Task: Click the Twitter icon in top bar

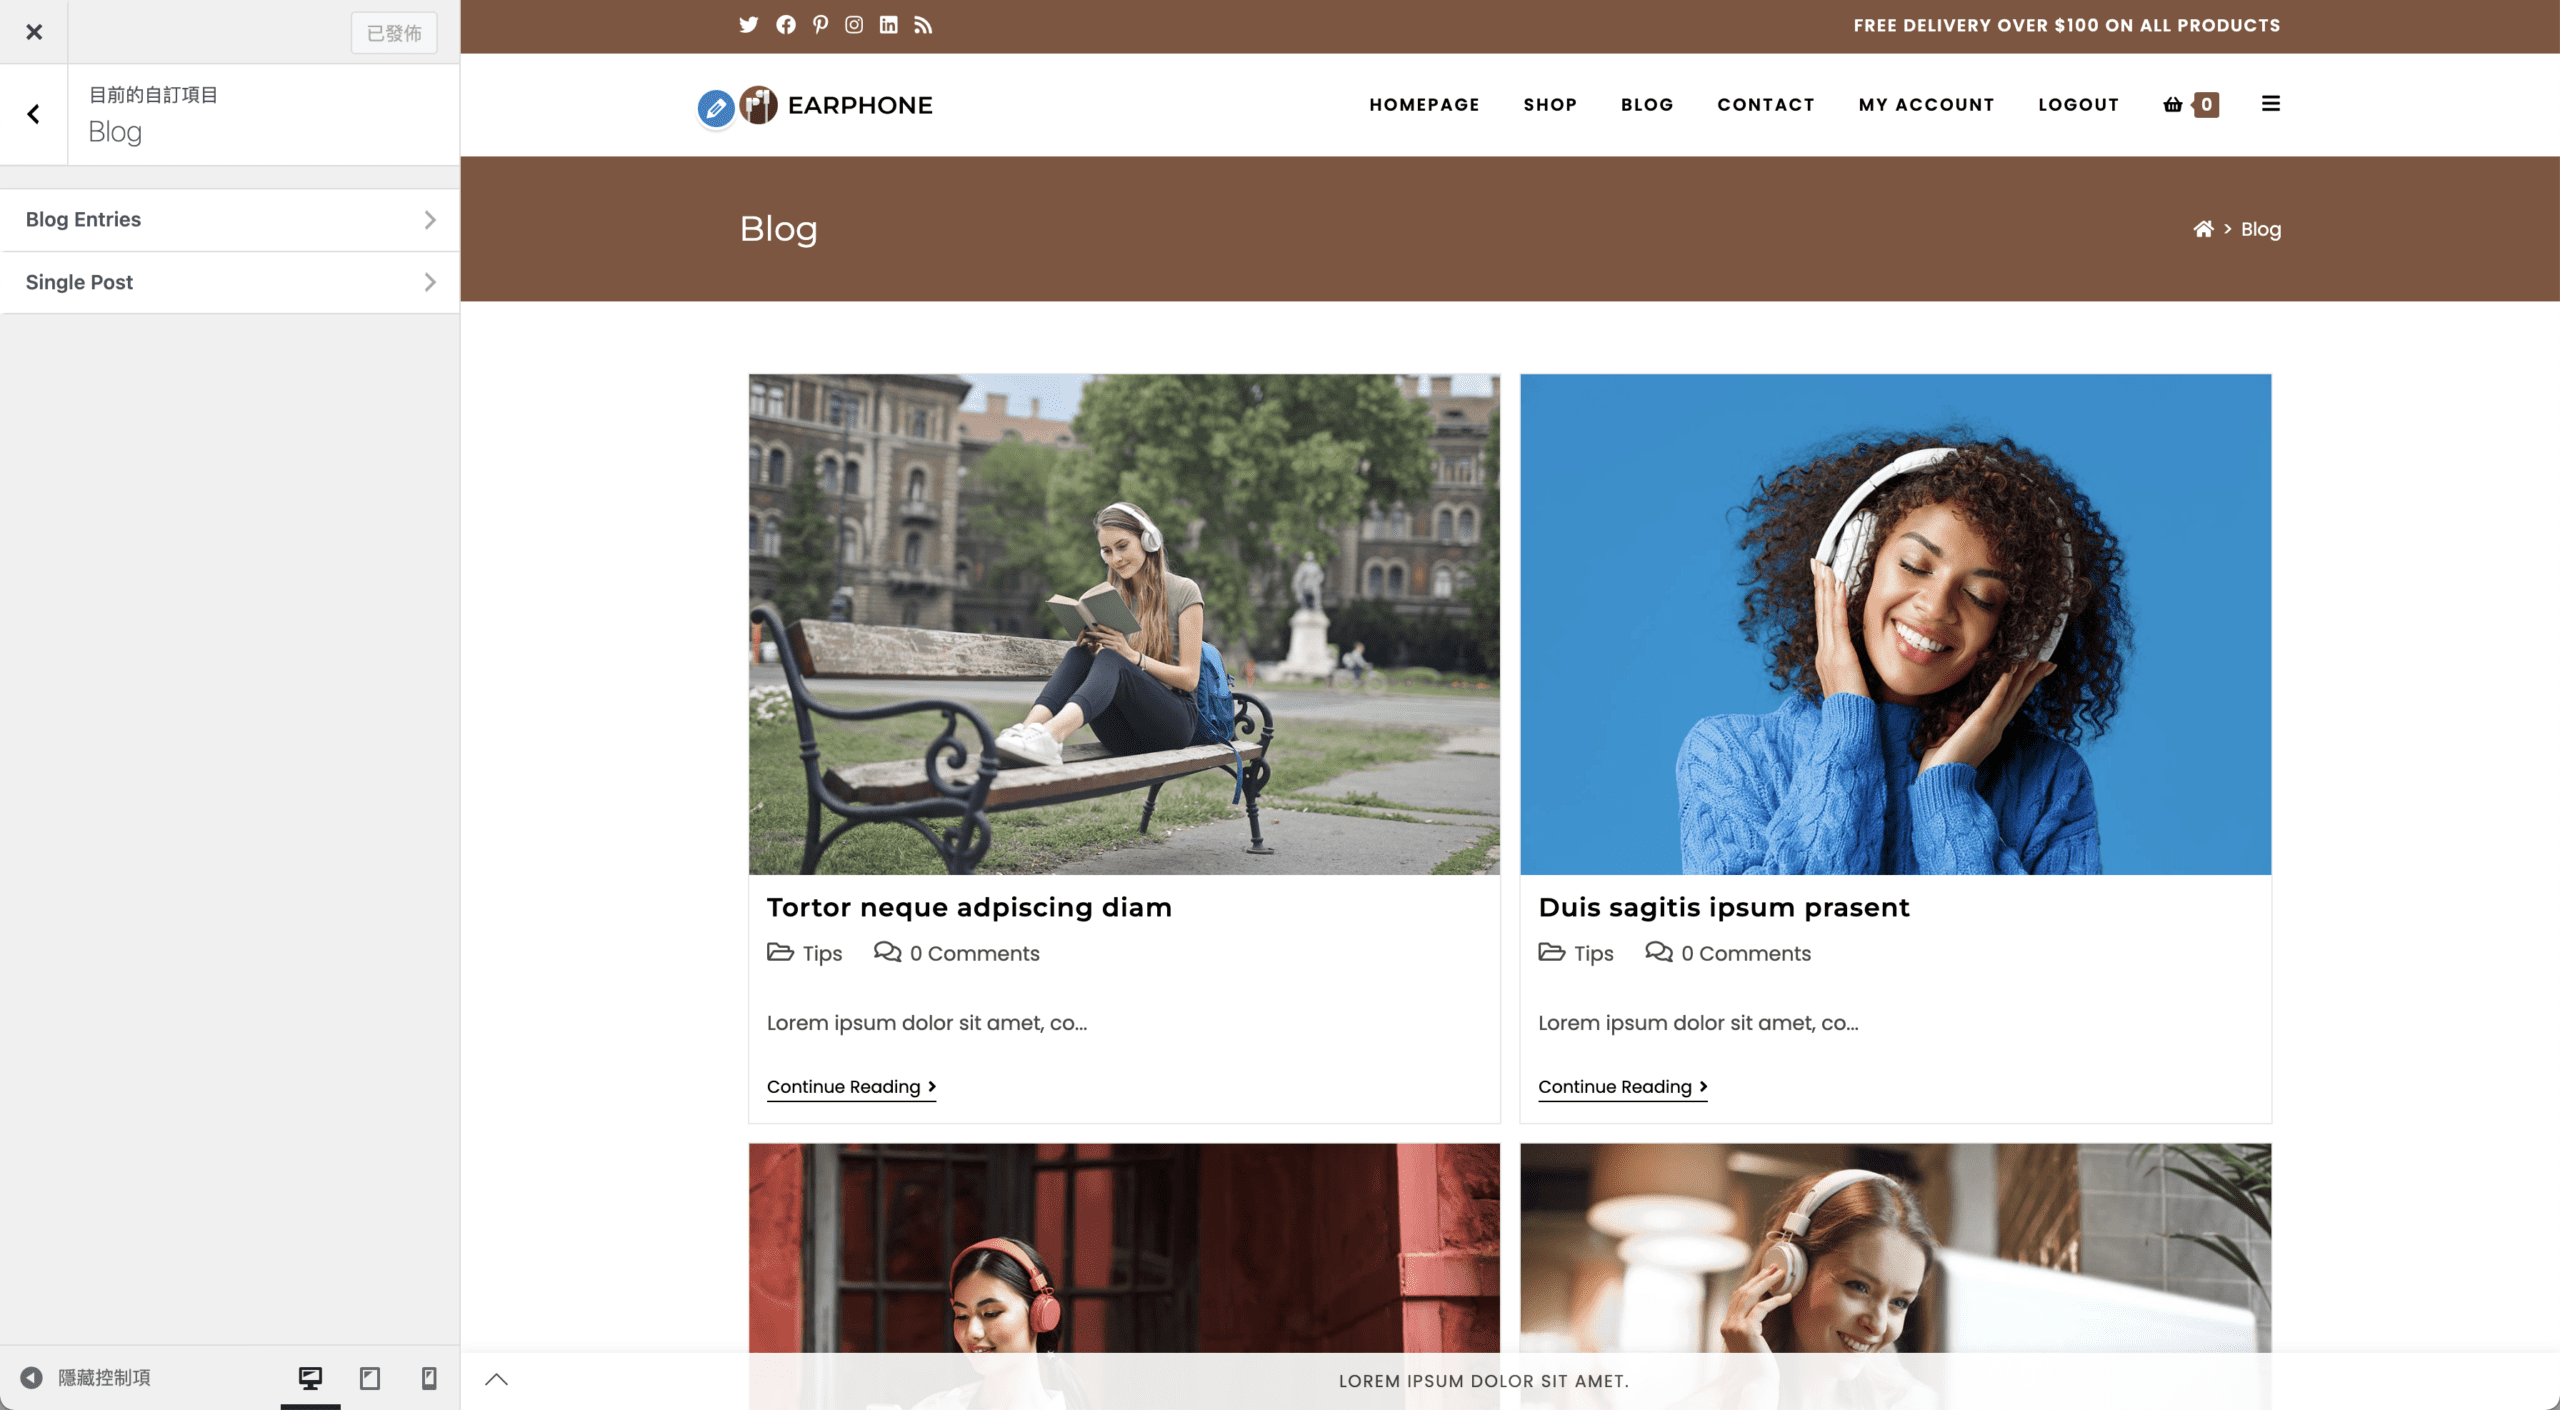Action: (x=748, y=25)
